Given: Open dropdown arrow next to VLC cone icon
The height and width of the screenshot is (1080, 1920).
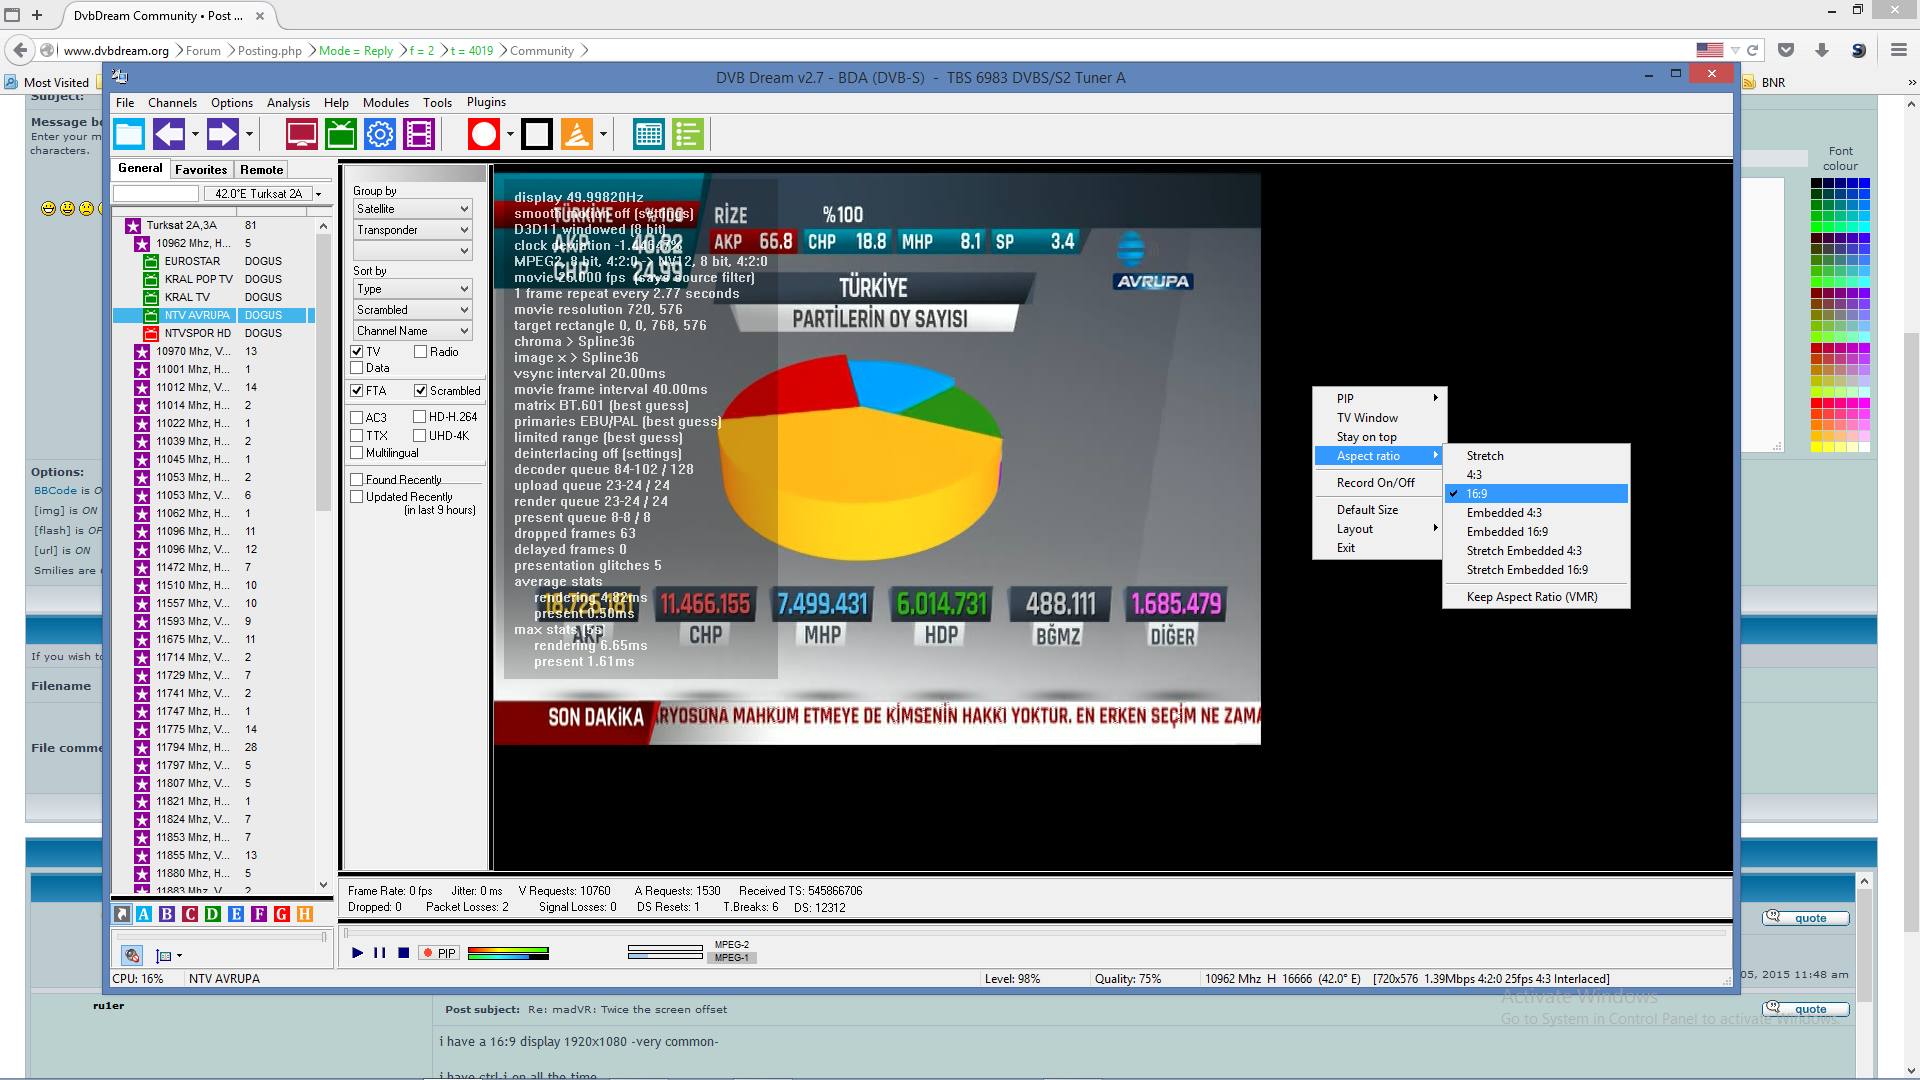Looking at the screenshot, I should click(603, 134).
